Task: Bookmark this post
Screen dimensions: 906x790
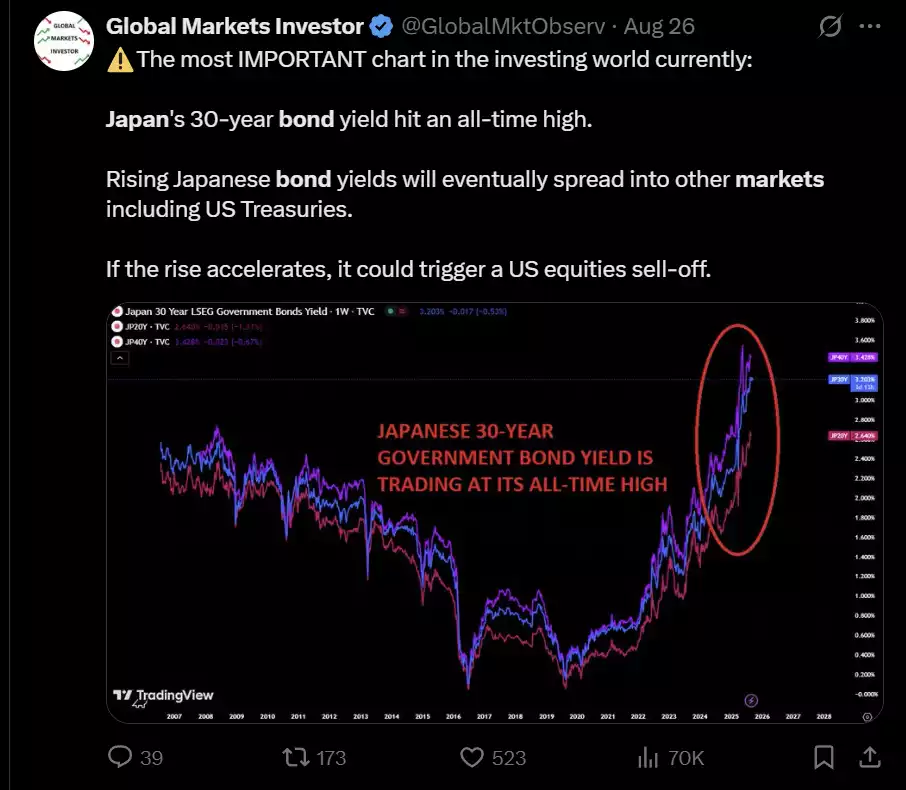Action: (823, 757)
